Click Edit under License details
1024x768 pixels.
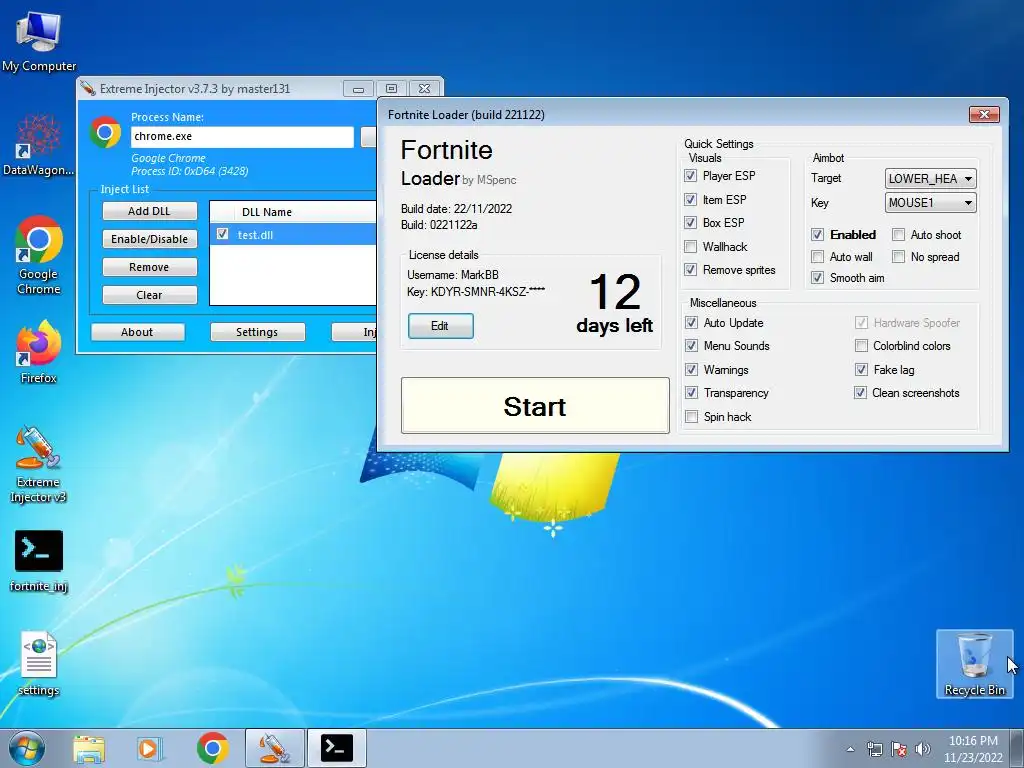tap(440, 326)
